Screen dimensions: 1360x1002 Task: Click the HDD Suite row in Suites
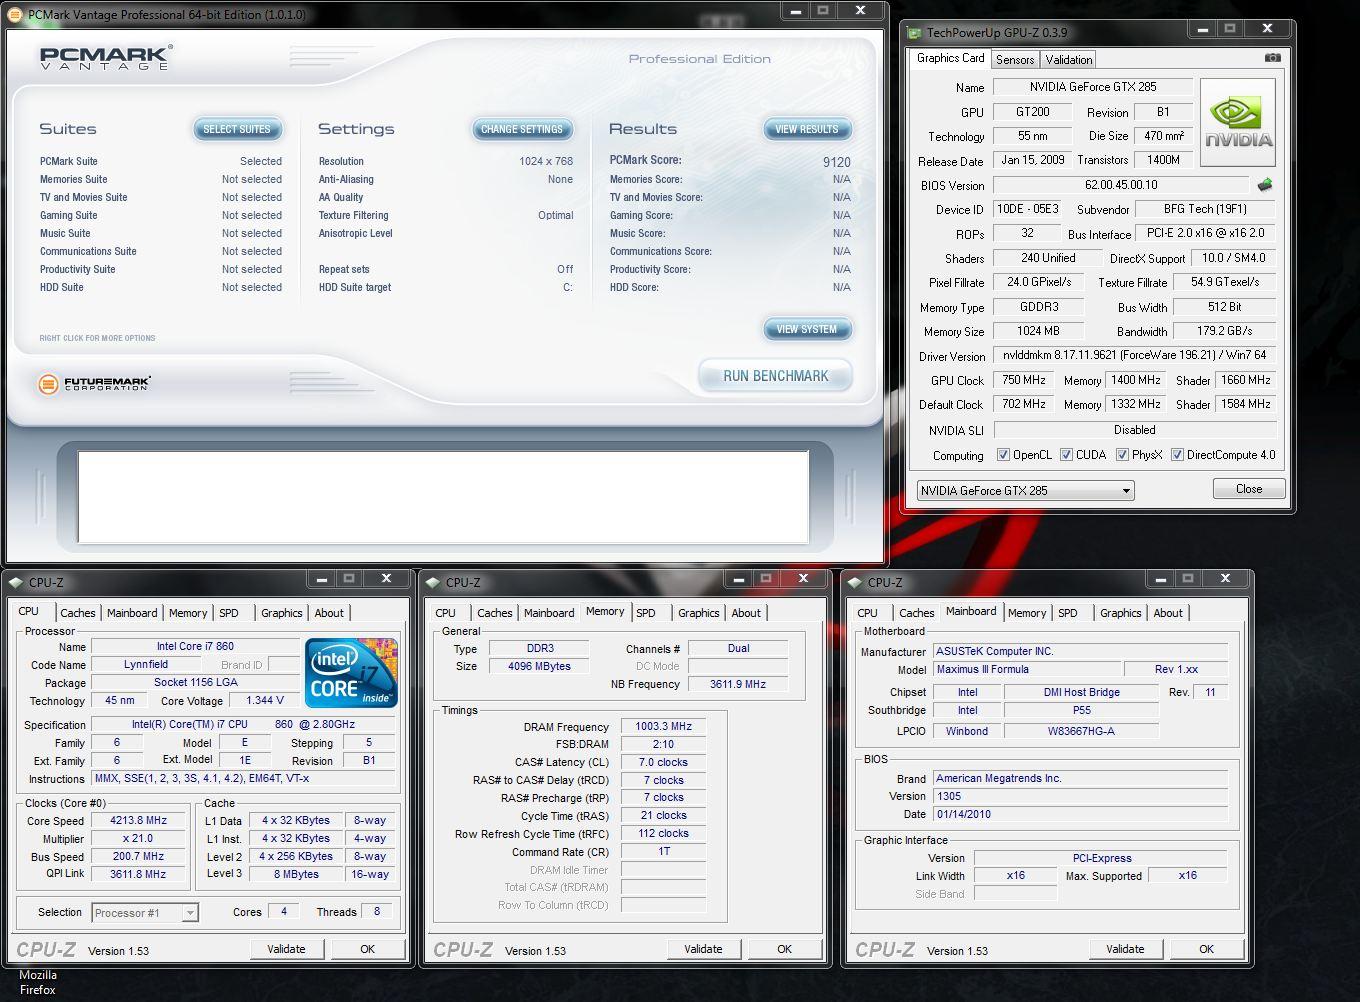pos(161,287)
